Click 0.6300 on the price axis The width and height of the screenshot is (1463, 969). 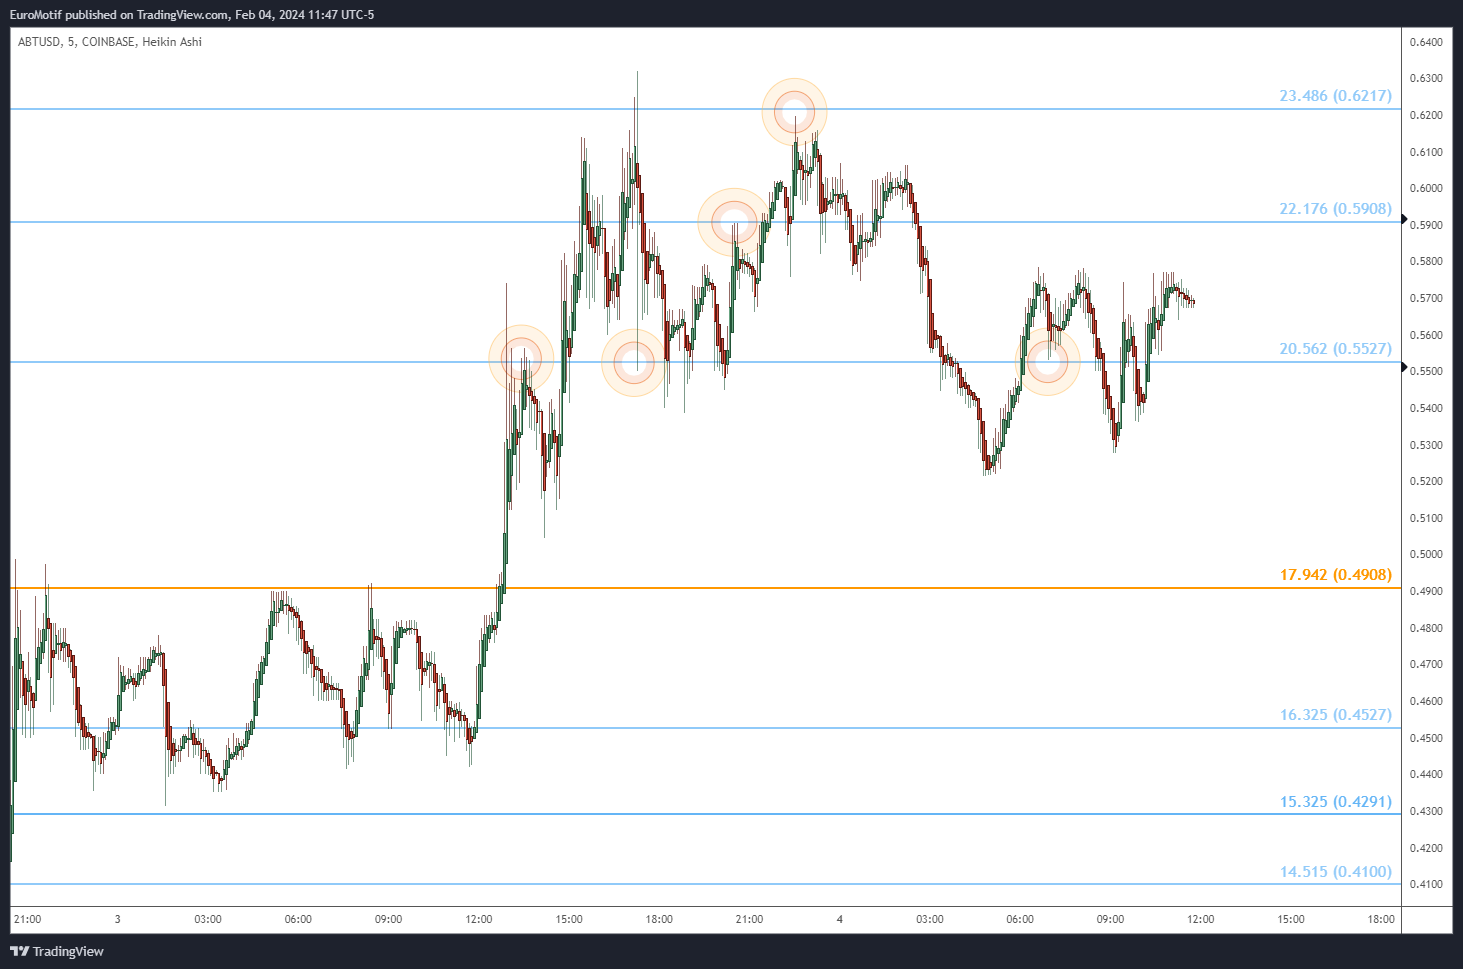tap(1426, 78)
